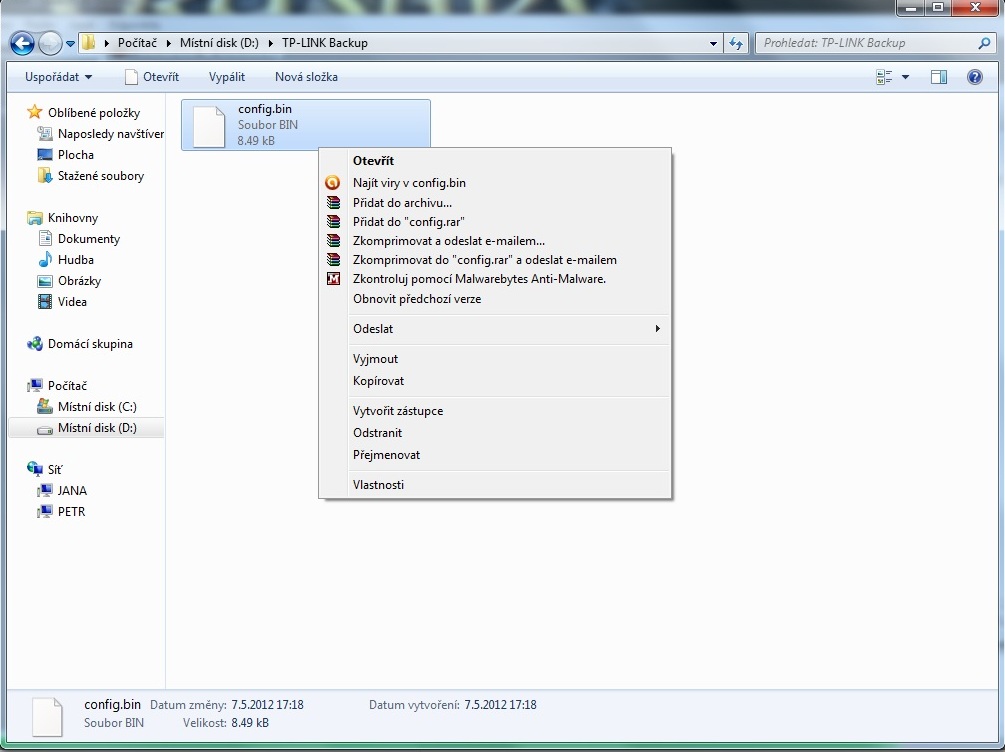Screen dimensions: 1005x752
Task: Toggle the preview pane icon
Action: pyautogui.click(x=939, y=77)
